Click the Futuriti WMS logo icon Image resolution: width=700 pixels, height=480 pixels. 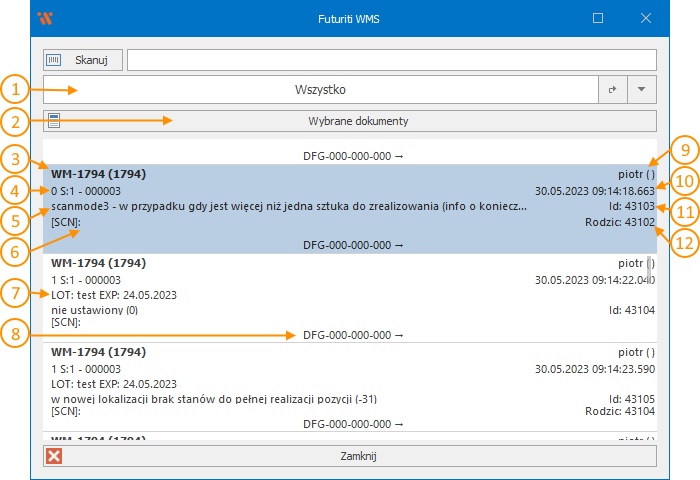click(45, 18)
